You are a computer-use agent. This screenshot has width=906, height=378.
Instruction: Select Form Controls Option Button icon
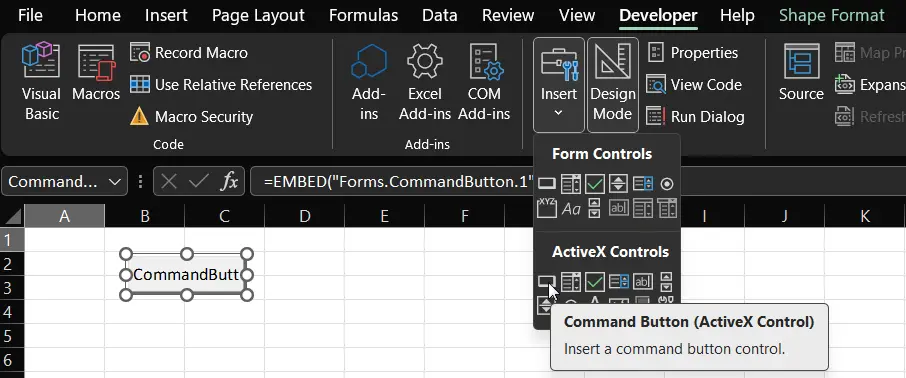pos(667,184)
